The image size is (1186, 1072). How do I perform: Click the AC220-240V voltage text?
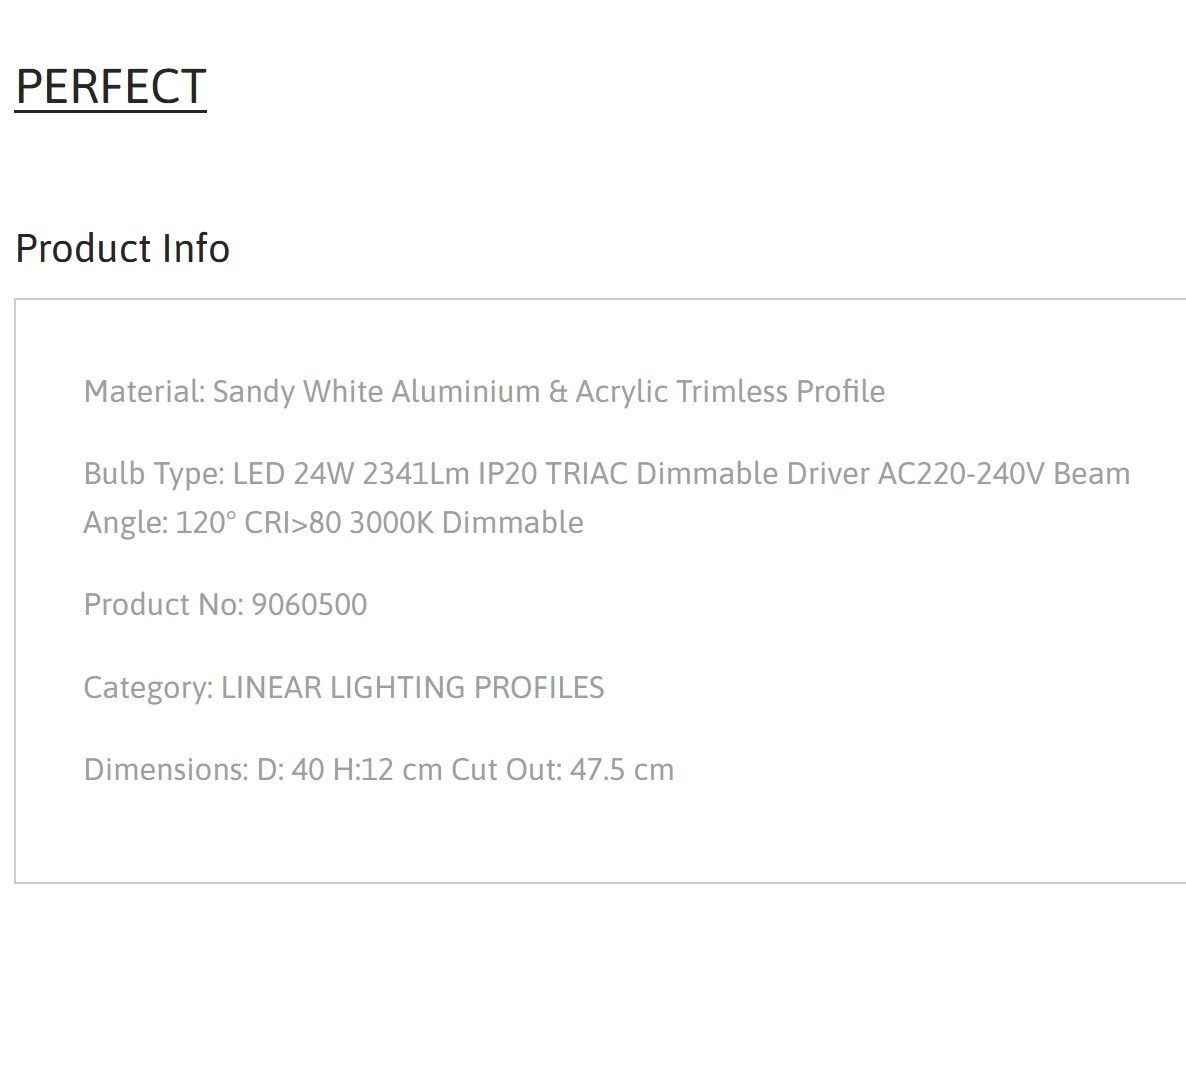coord(961,474)
